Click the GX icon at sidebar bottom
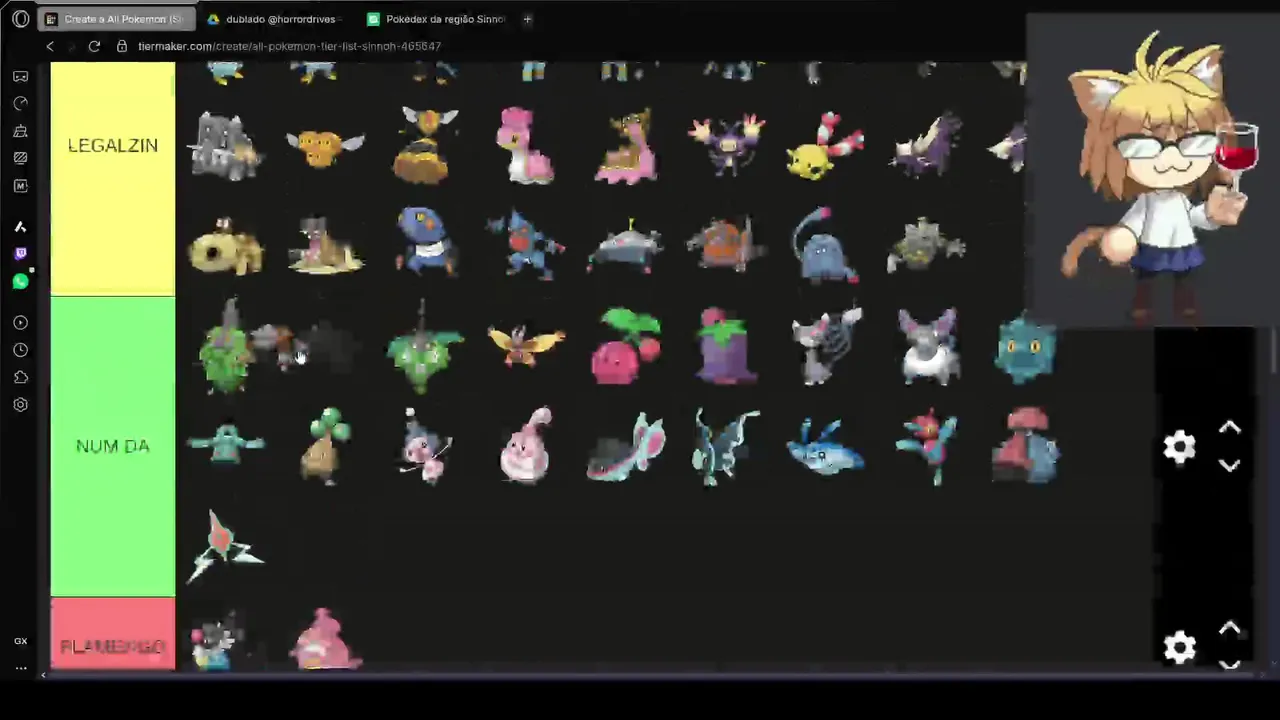 [x=20, y=641]
